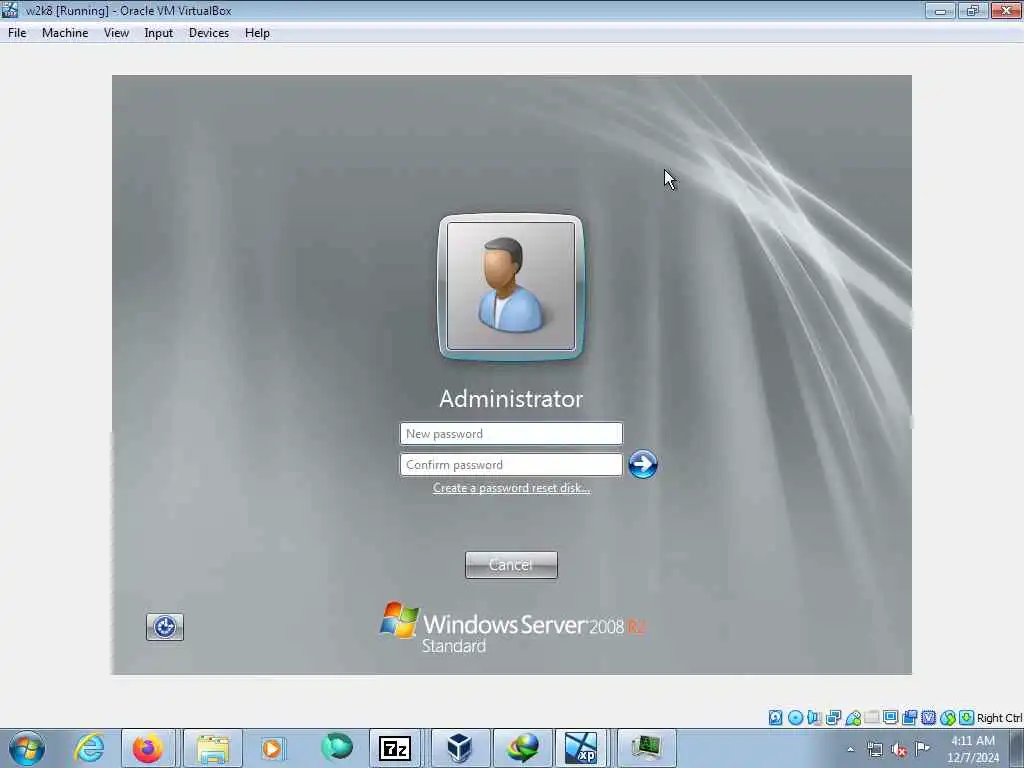Click the Show desktop strip
This screenshot has width=1024, height=768.
[x=1016, y=749]
